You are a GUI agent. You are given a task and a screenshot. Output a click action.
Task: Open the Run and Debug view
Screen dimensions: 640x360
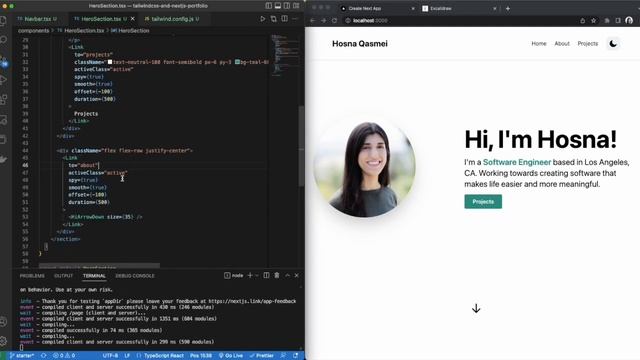tap(3, 80)
